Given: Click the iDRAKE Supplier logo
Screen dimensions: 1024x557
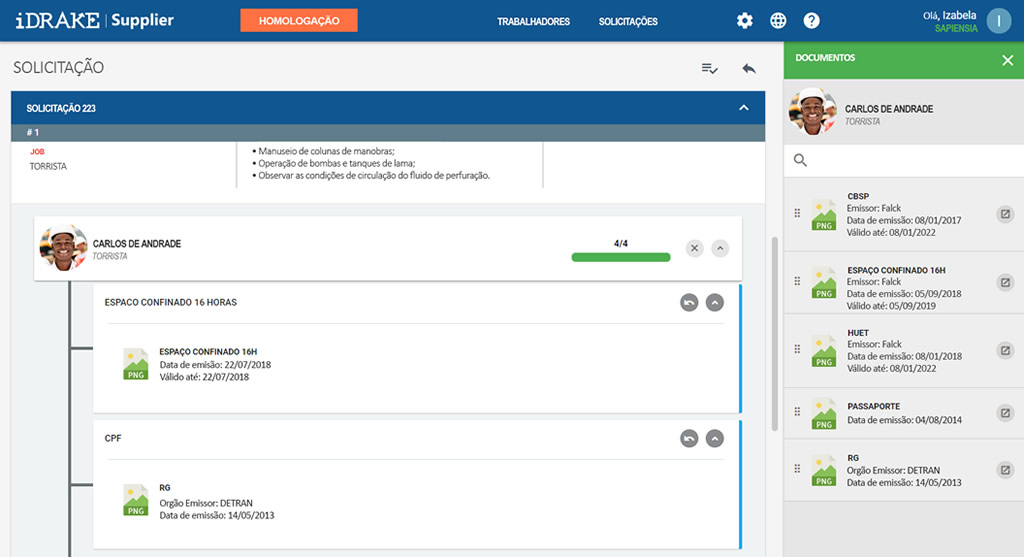Looking at the screenshot, I should click(x=95, y=20).
